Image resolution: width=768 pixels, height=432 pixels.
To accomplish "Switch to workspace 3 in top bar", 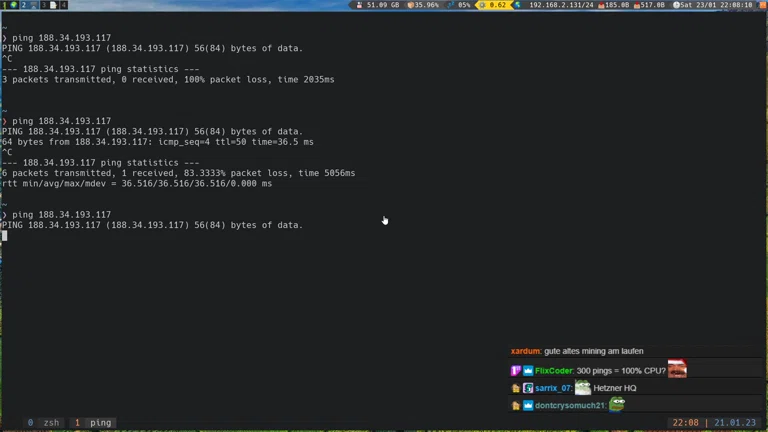I will pos(44,5).
